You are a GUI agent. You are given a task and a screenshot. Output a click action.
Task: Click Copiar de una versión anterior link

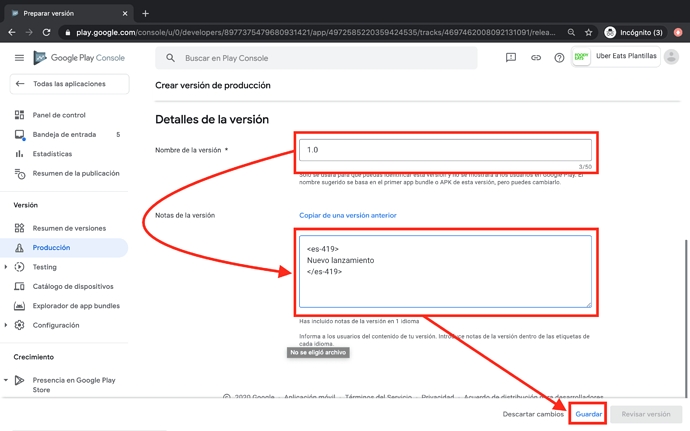tap(347, 215)
